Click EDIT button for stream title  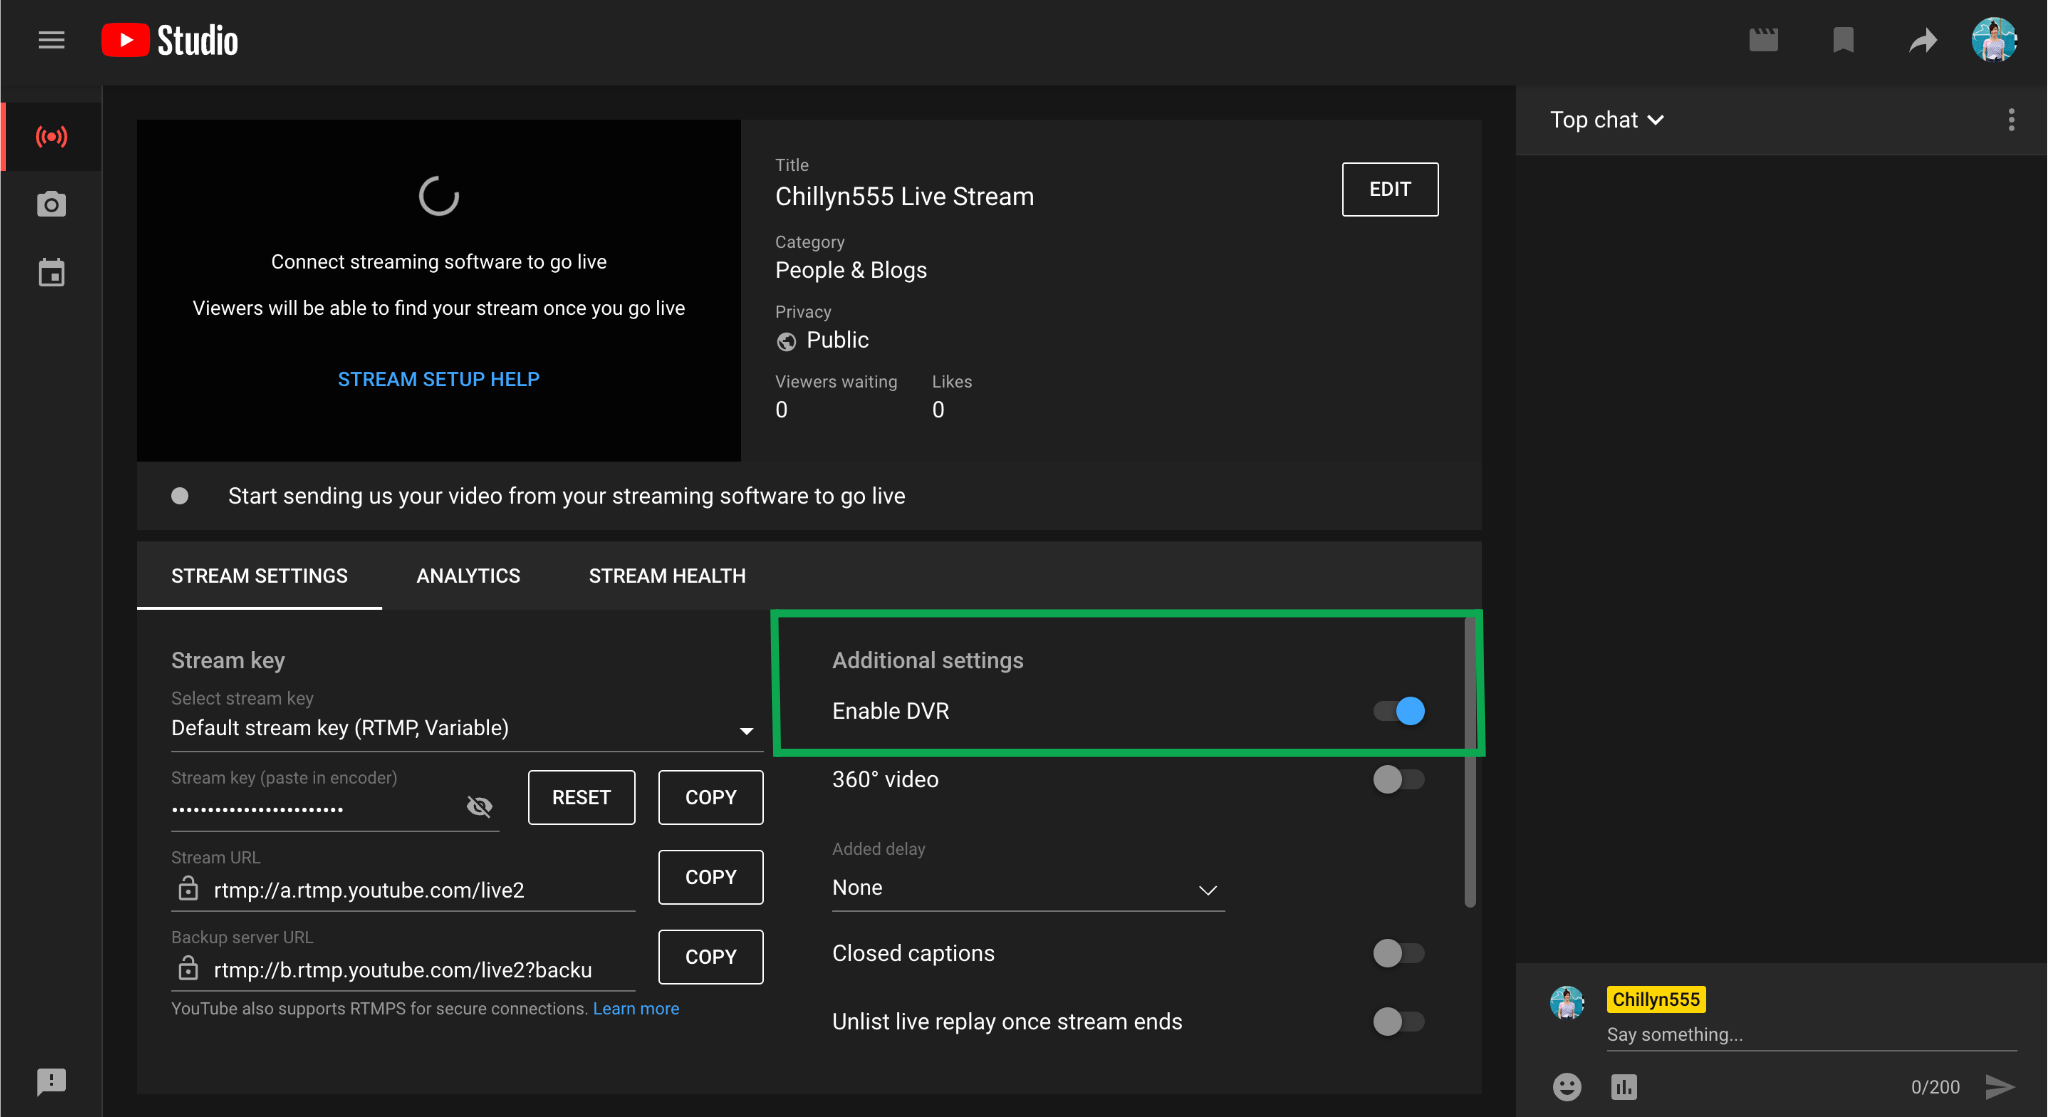pyautogui.click(x=1391, y=190)
